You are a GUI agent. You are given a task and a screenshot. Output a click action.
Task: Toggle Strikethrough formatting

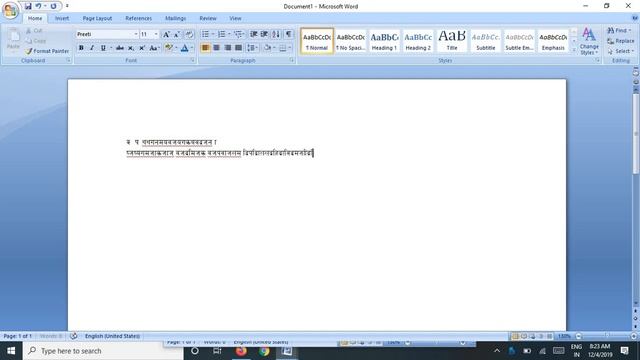(120, 48)
